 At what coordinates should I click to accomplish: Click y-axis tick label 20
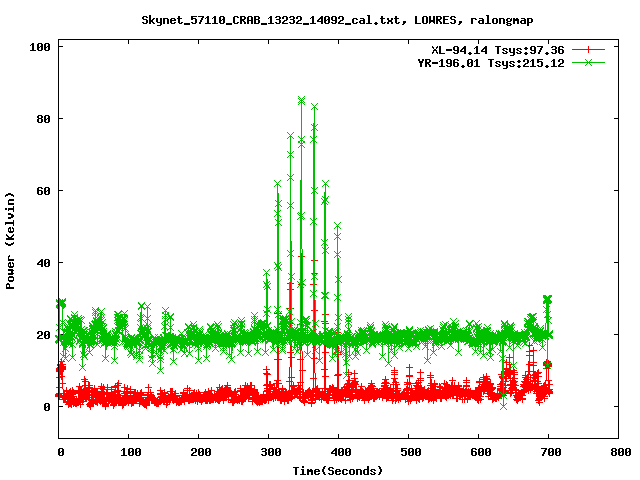44,335
